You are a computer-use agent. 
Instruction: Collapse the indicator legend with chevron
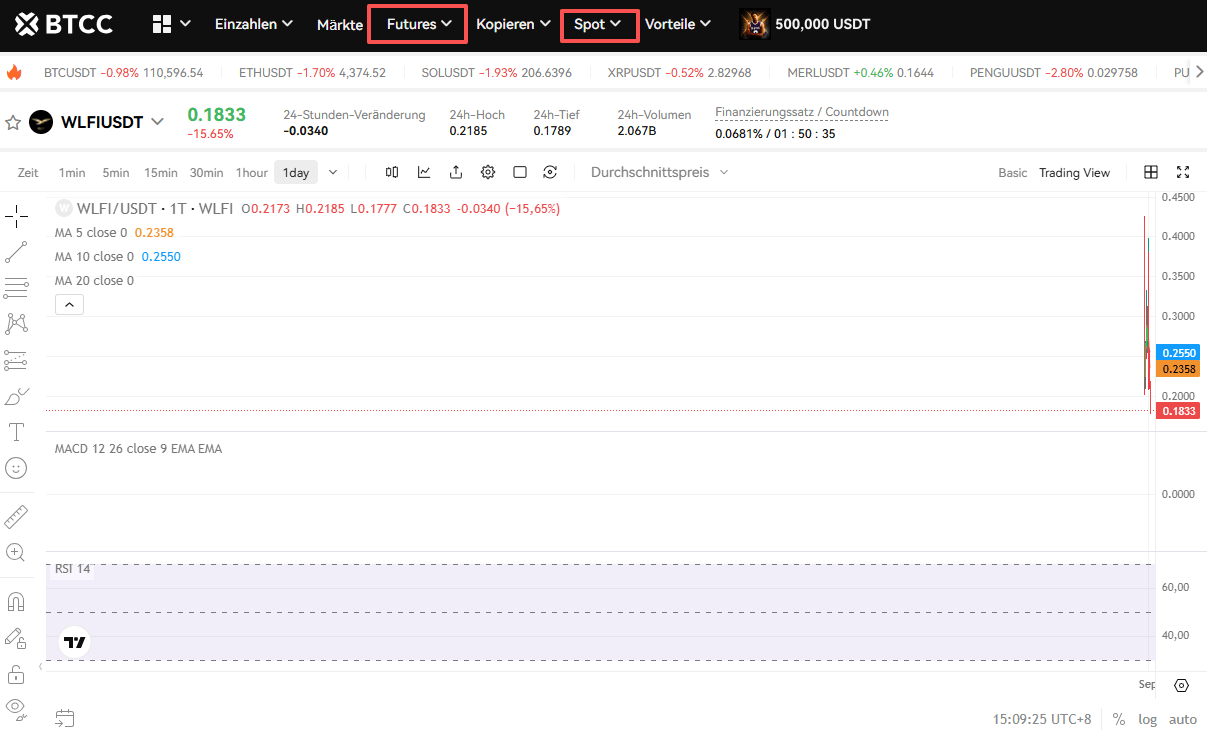69,304
